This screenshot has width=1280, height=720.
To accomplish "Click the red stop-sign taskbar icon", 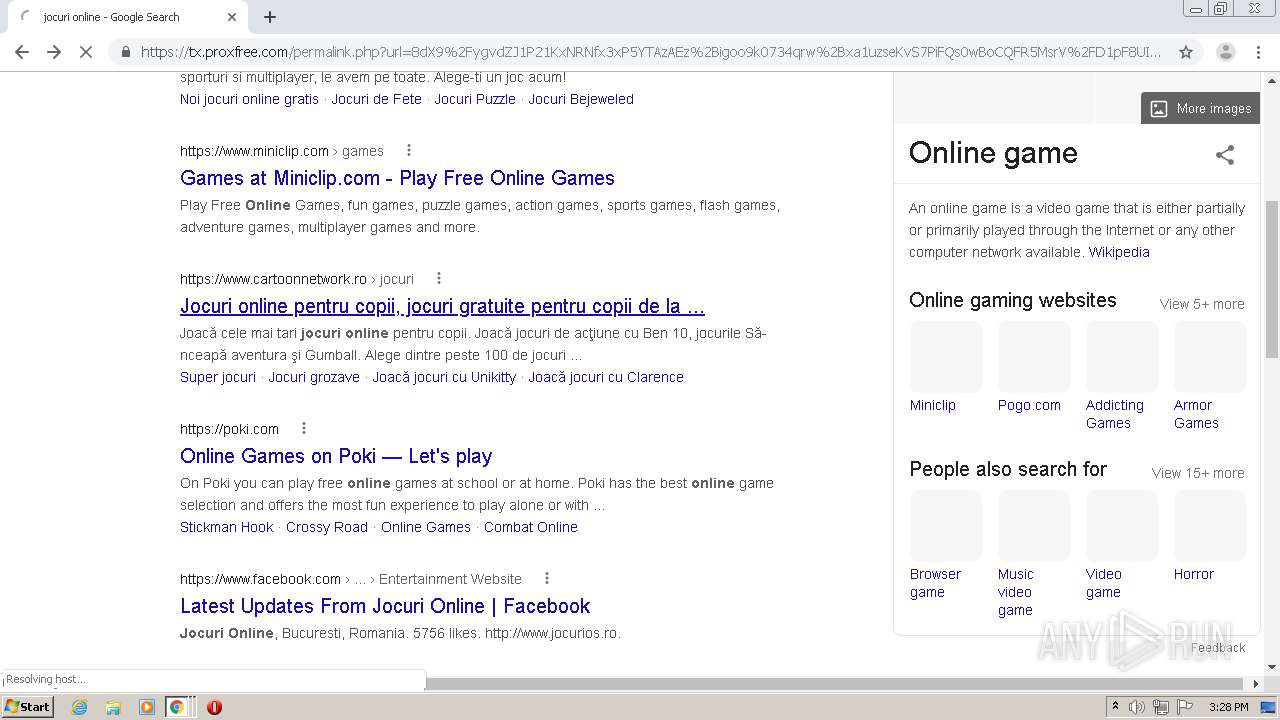I will tap(214, 707).
